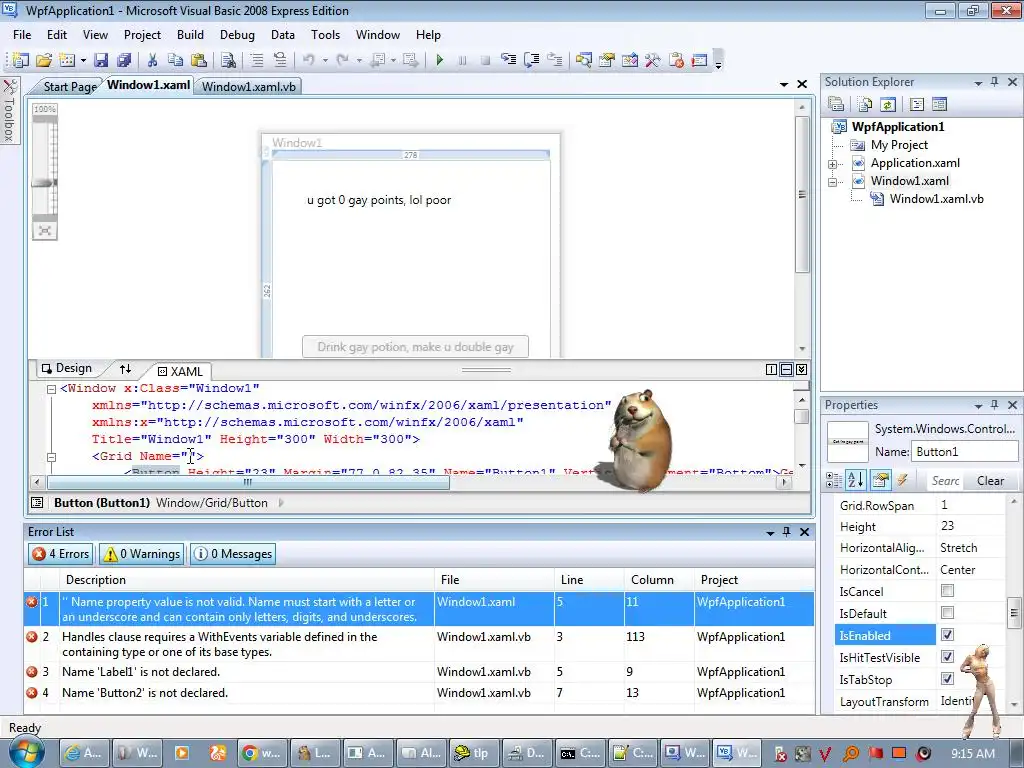Click the Step Over toolbar icon
The height and width of the screenshot is (768, 1024).
point(532,60)
